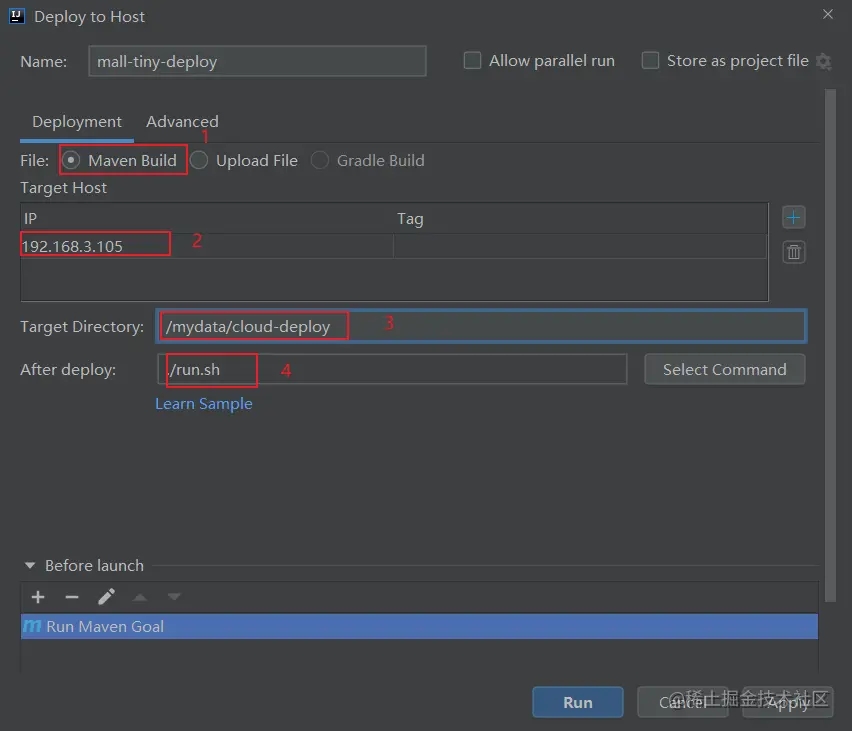852x731 pixels.
Task: Select the Gradle Build radio option
Action: click(x=320, y=160)
